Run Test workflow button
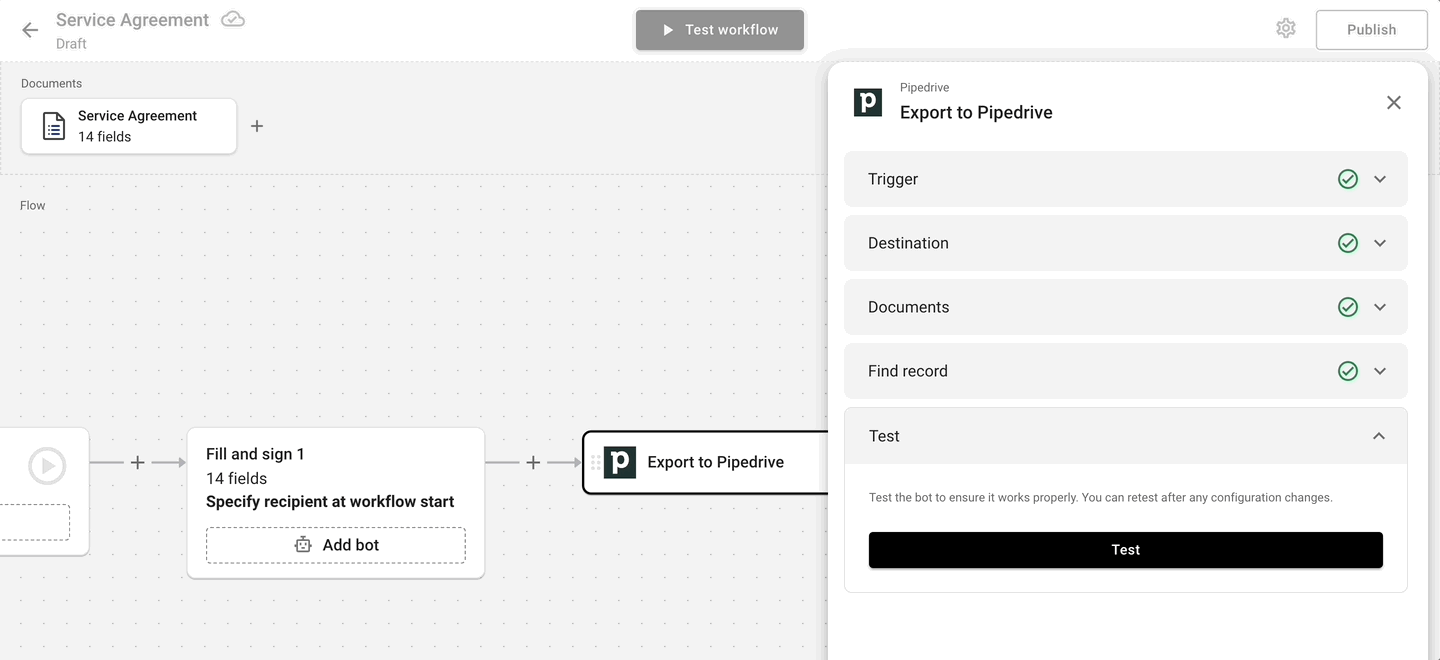The image size is (1440, 660). [x=720, y=30]
